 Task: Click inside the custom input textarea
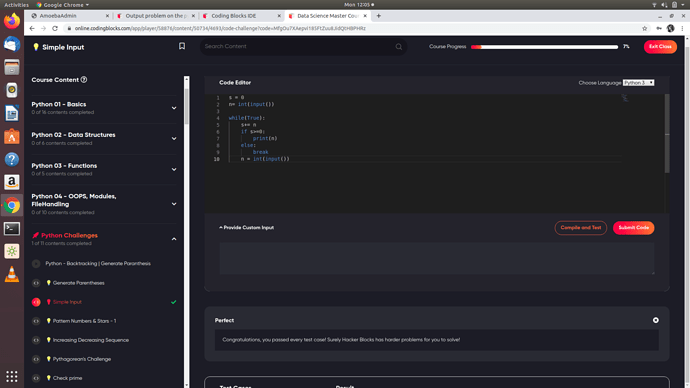(x=437, y=258)
